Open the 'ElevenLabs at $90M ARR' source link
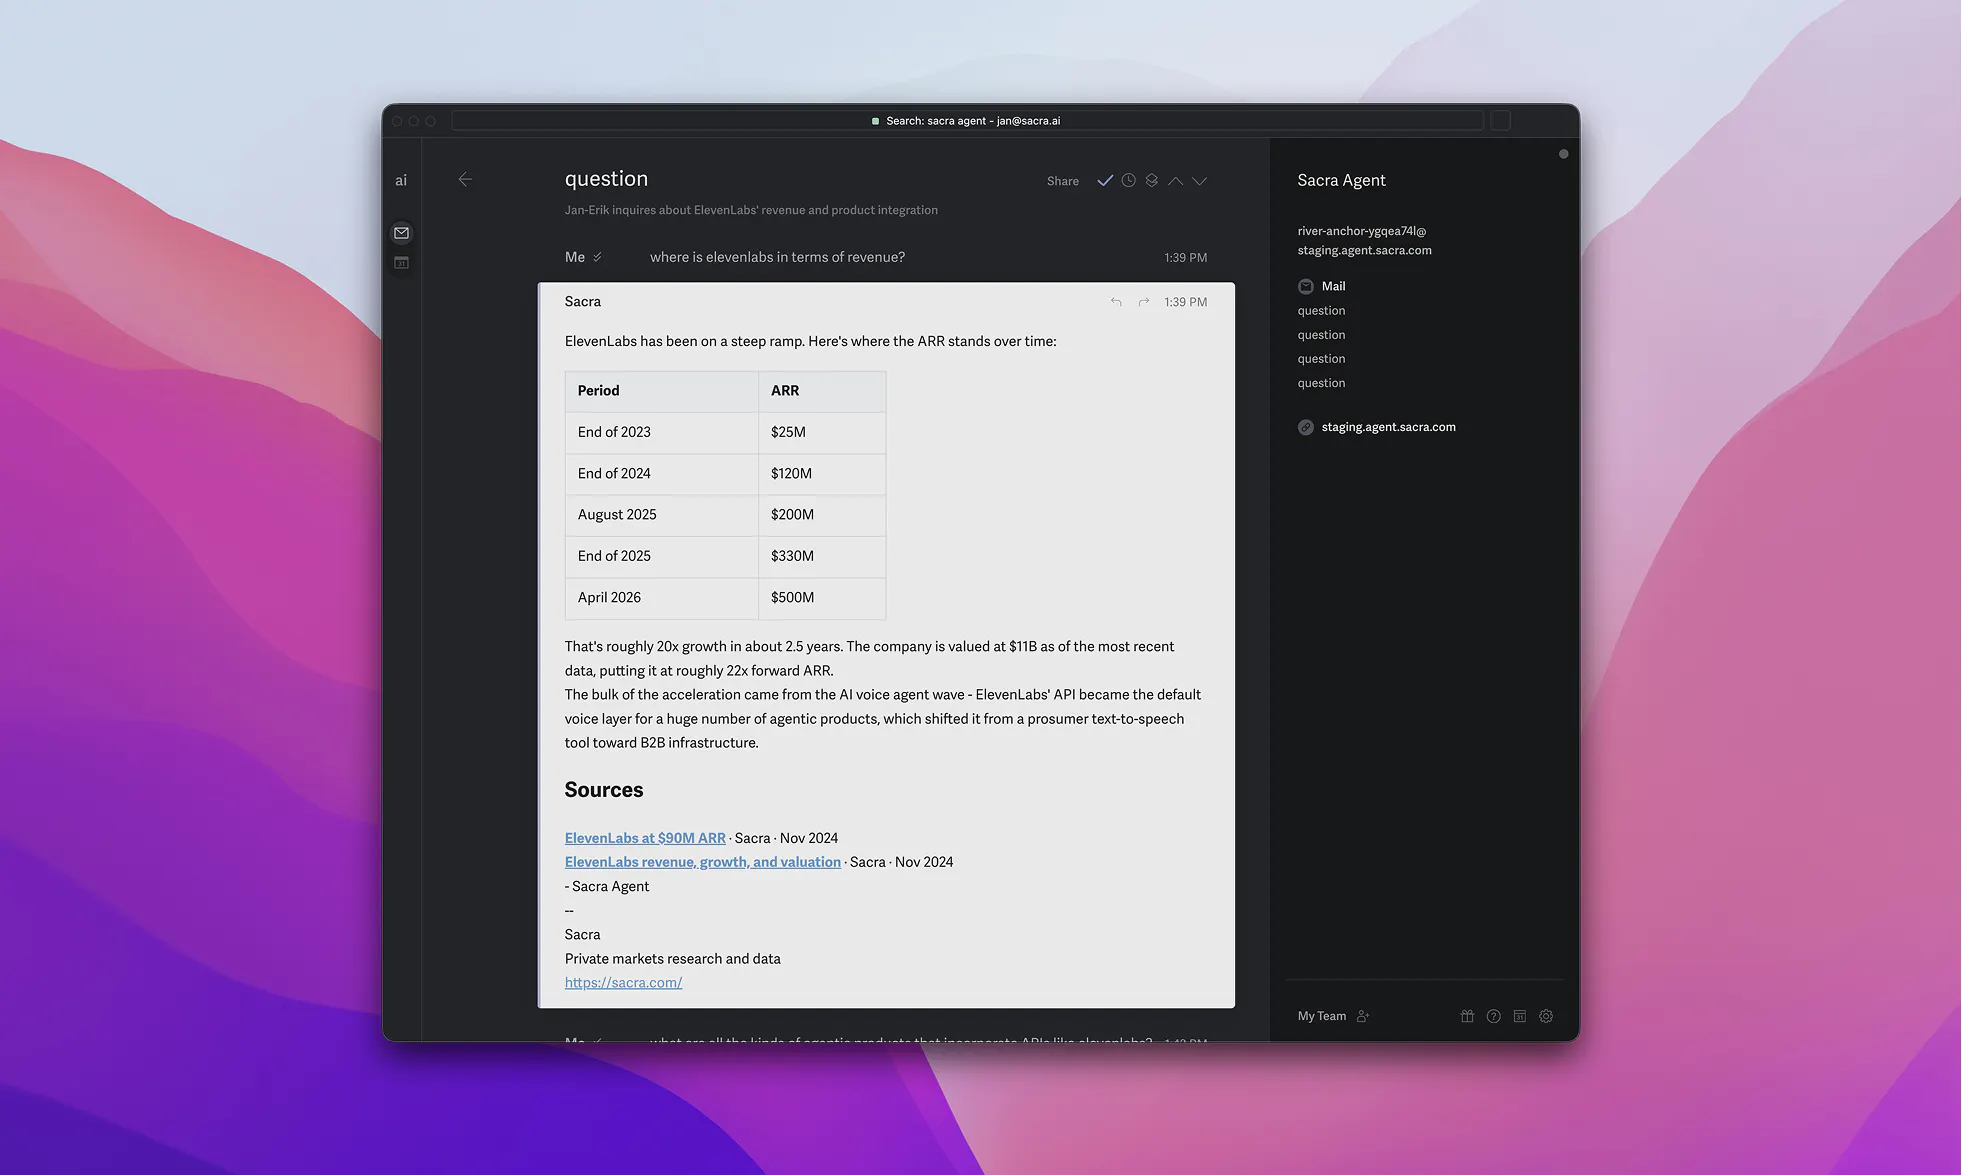 pos(645,838)
